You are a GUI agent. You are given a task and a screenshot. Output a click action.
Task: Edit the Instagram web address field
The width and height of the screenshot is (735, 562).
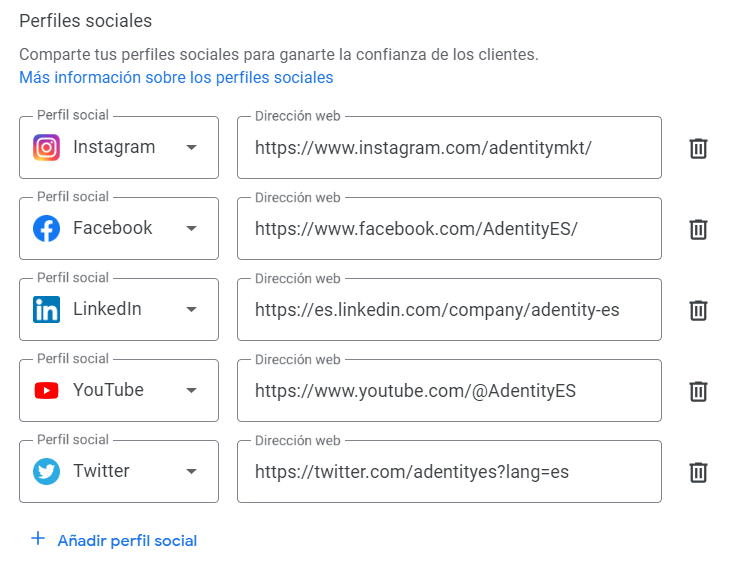pyautogui.click(x=448, y=148)
